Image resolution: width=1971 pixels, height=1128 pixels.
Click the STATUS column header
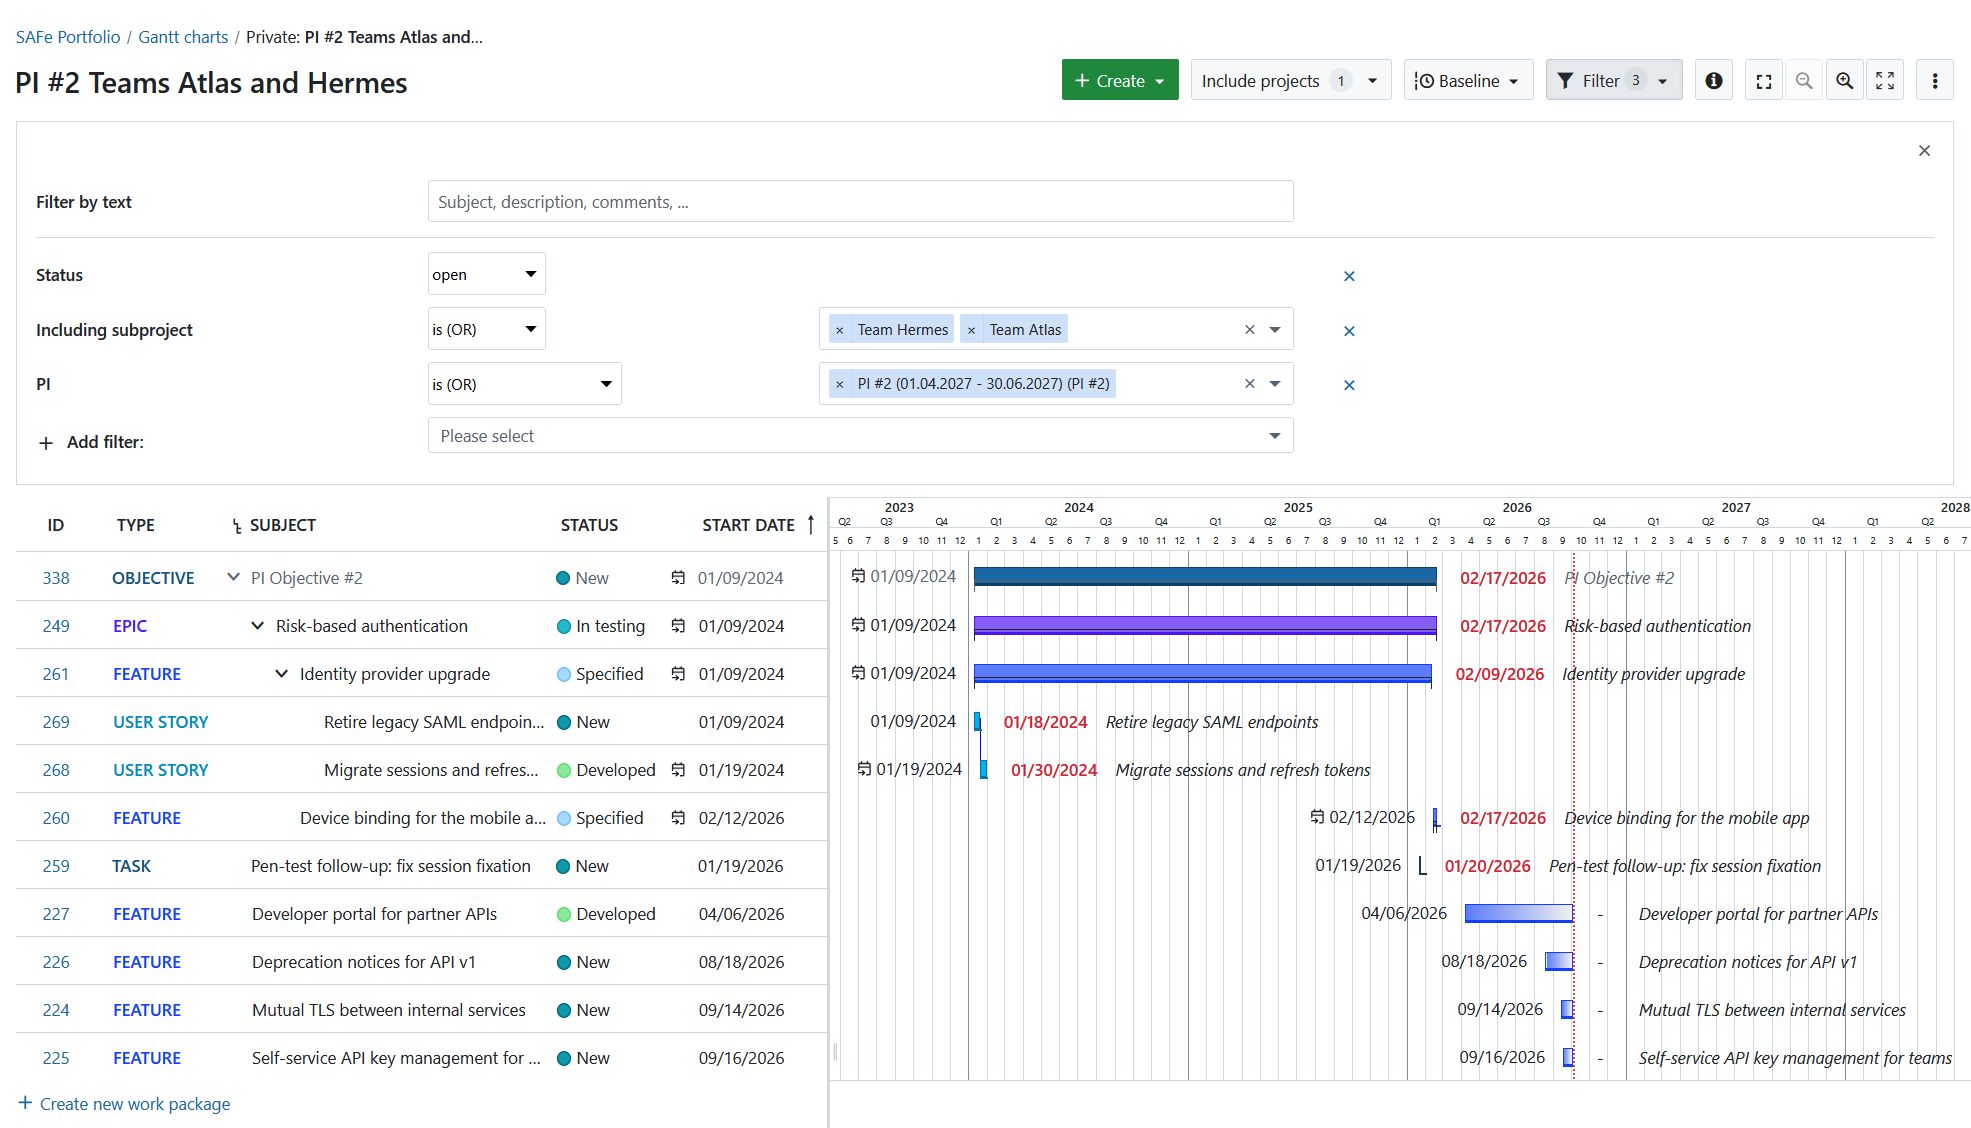[x=589, y=525]
